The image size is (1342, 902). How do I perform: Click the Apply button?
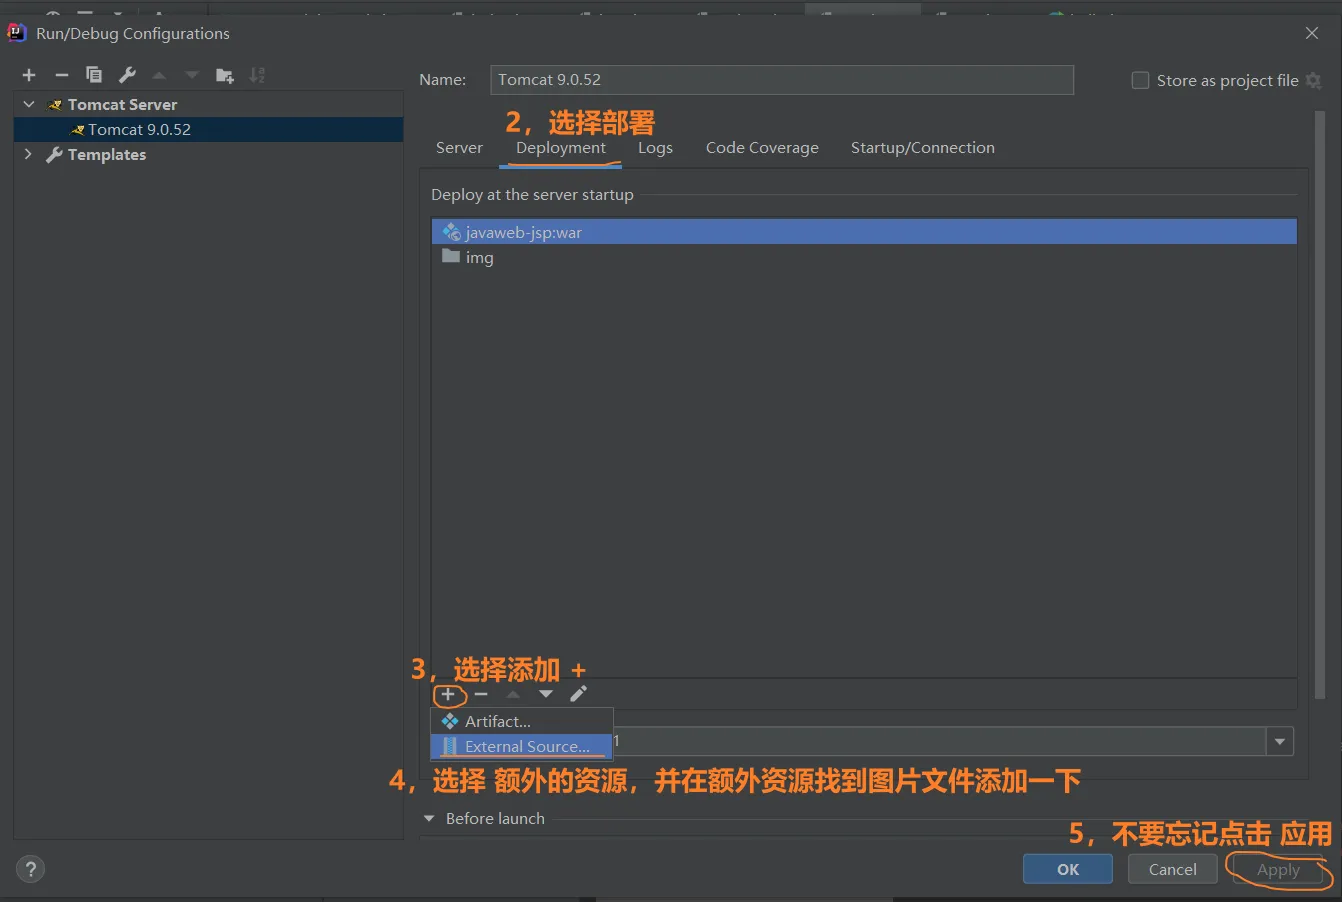(1278, 869)
